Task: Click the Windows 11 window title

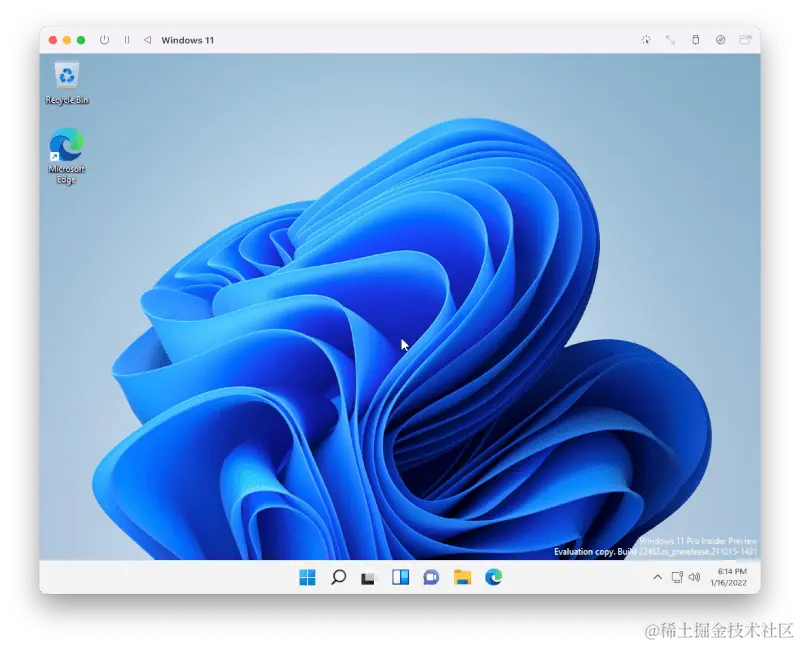Action: pyautogui.click(x=188, y=40)
